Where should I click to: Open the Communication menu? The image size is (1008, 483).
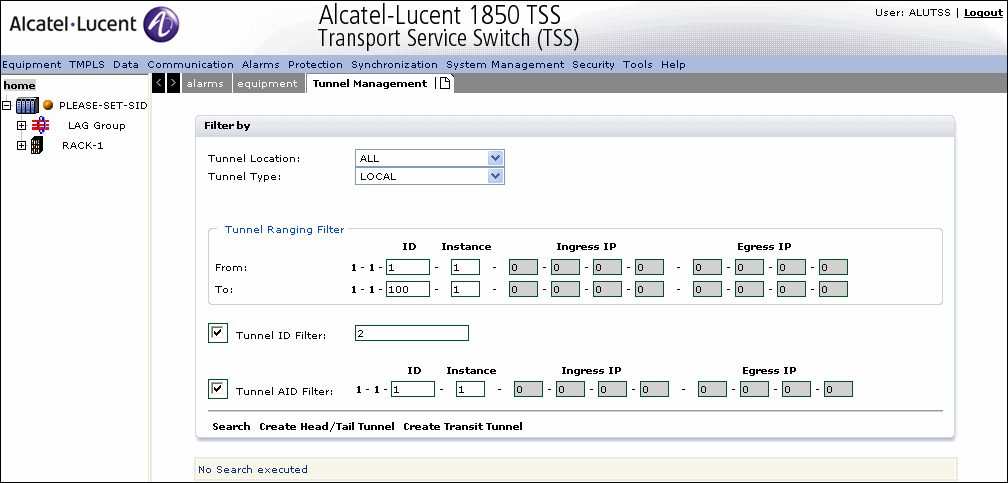tap(190, 64)
